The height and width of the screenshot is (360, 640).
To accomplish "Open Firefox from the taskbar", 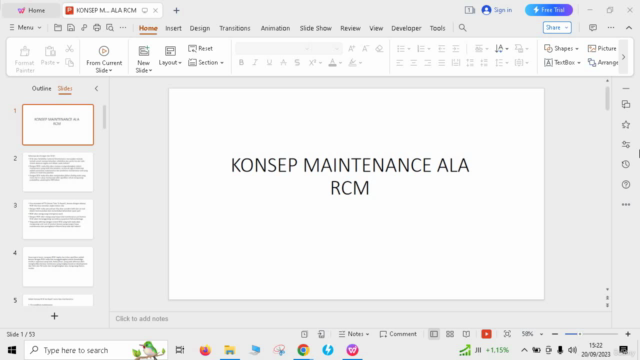I will coord(205,350).
